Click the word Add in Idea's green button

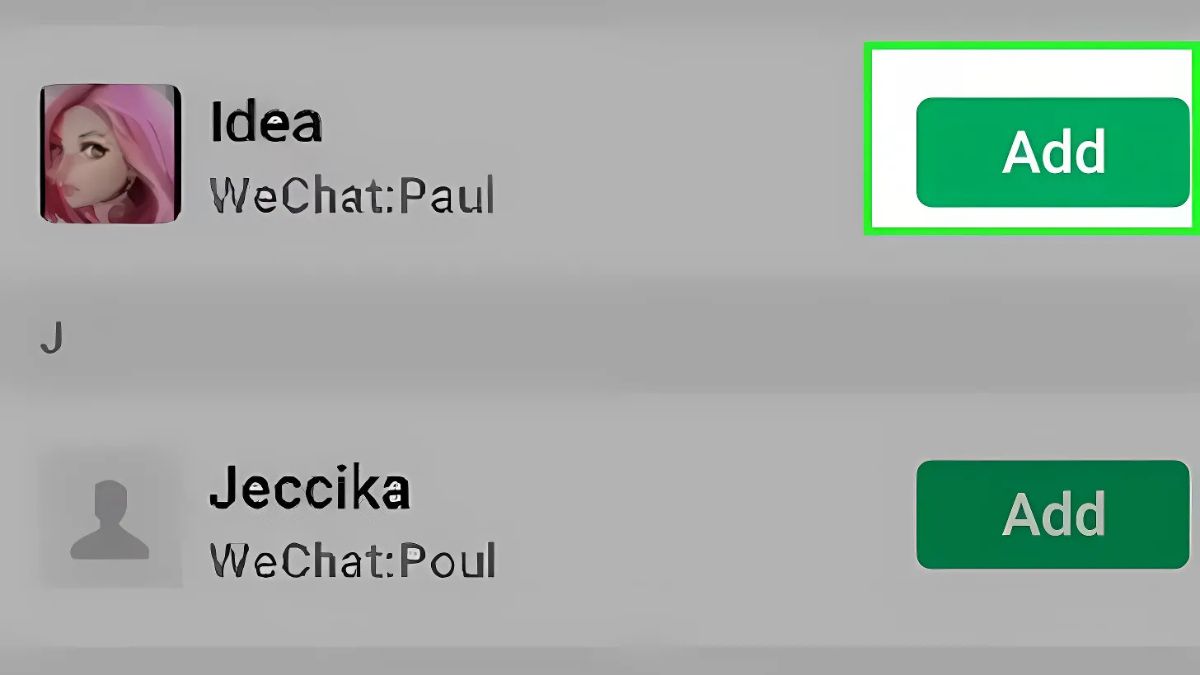click(x=1053, y=152)
